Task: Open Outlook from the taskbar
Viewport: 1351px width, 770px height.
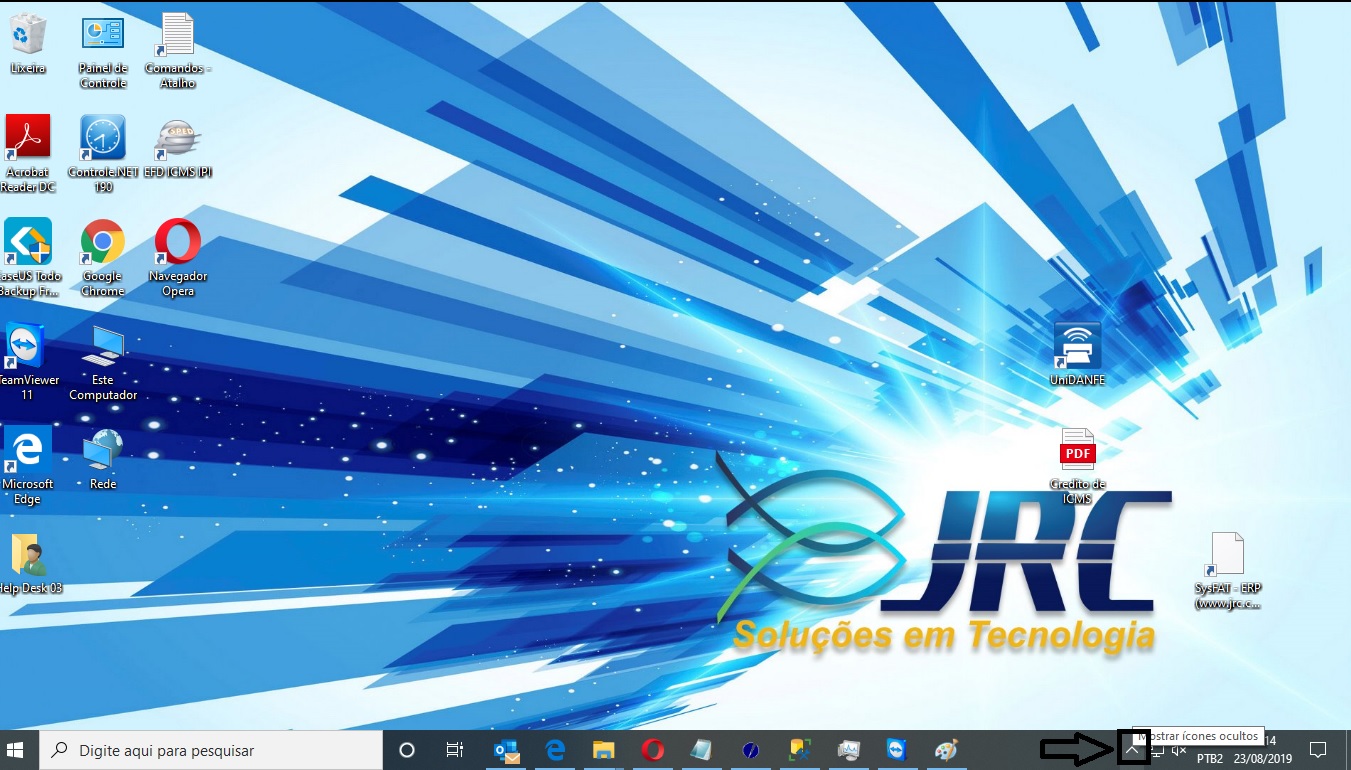Action: (507, 750)
